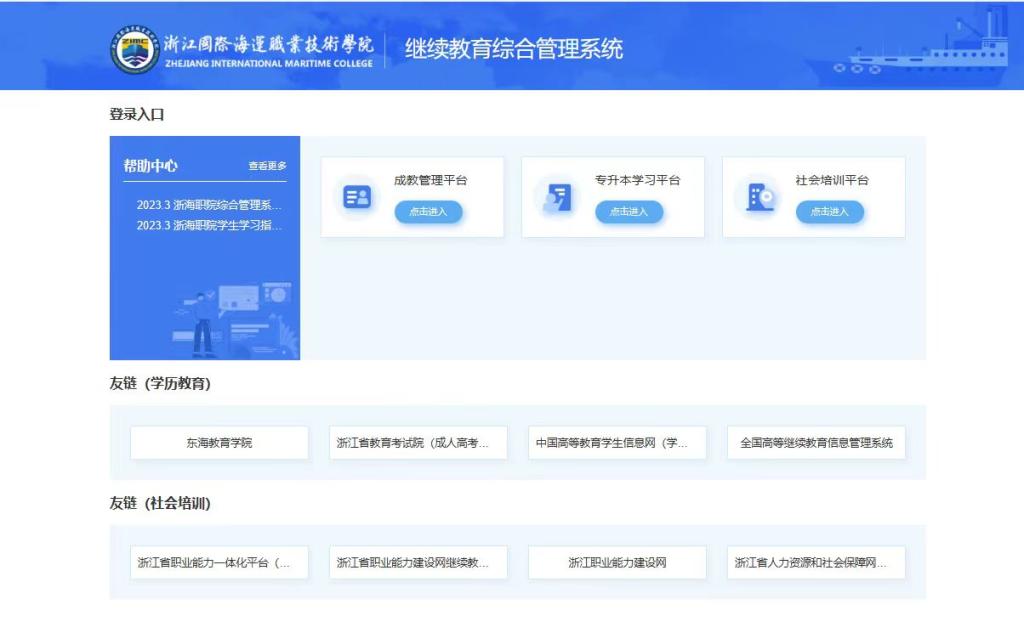The width and height of the screenshot is (1024, 627).
Task: Click the 成教管理平台 card title
Action: point(430,180)
